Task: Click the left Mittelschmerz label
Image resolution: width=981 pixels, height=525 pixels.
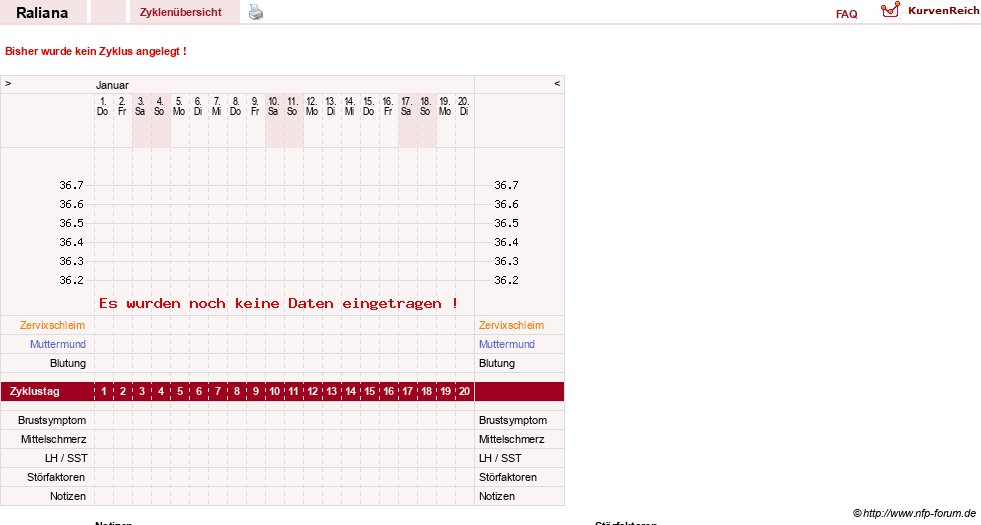Action: [x=53, y=439]
